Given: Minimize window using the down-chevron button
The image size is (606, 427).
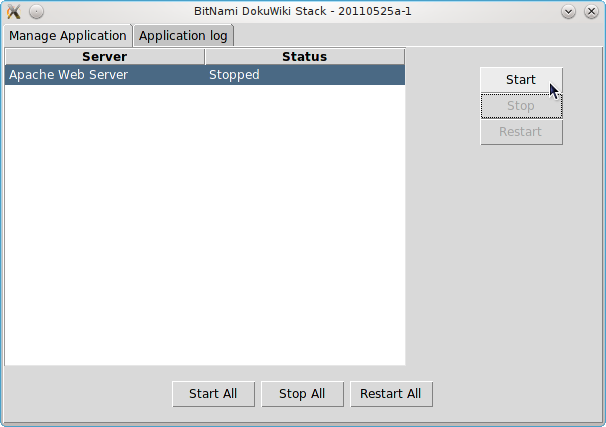Looking at the screenshot, I should tap(569, 12).
